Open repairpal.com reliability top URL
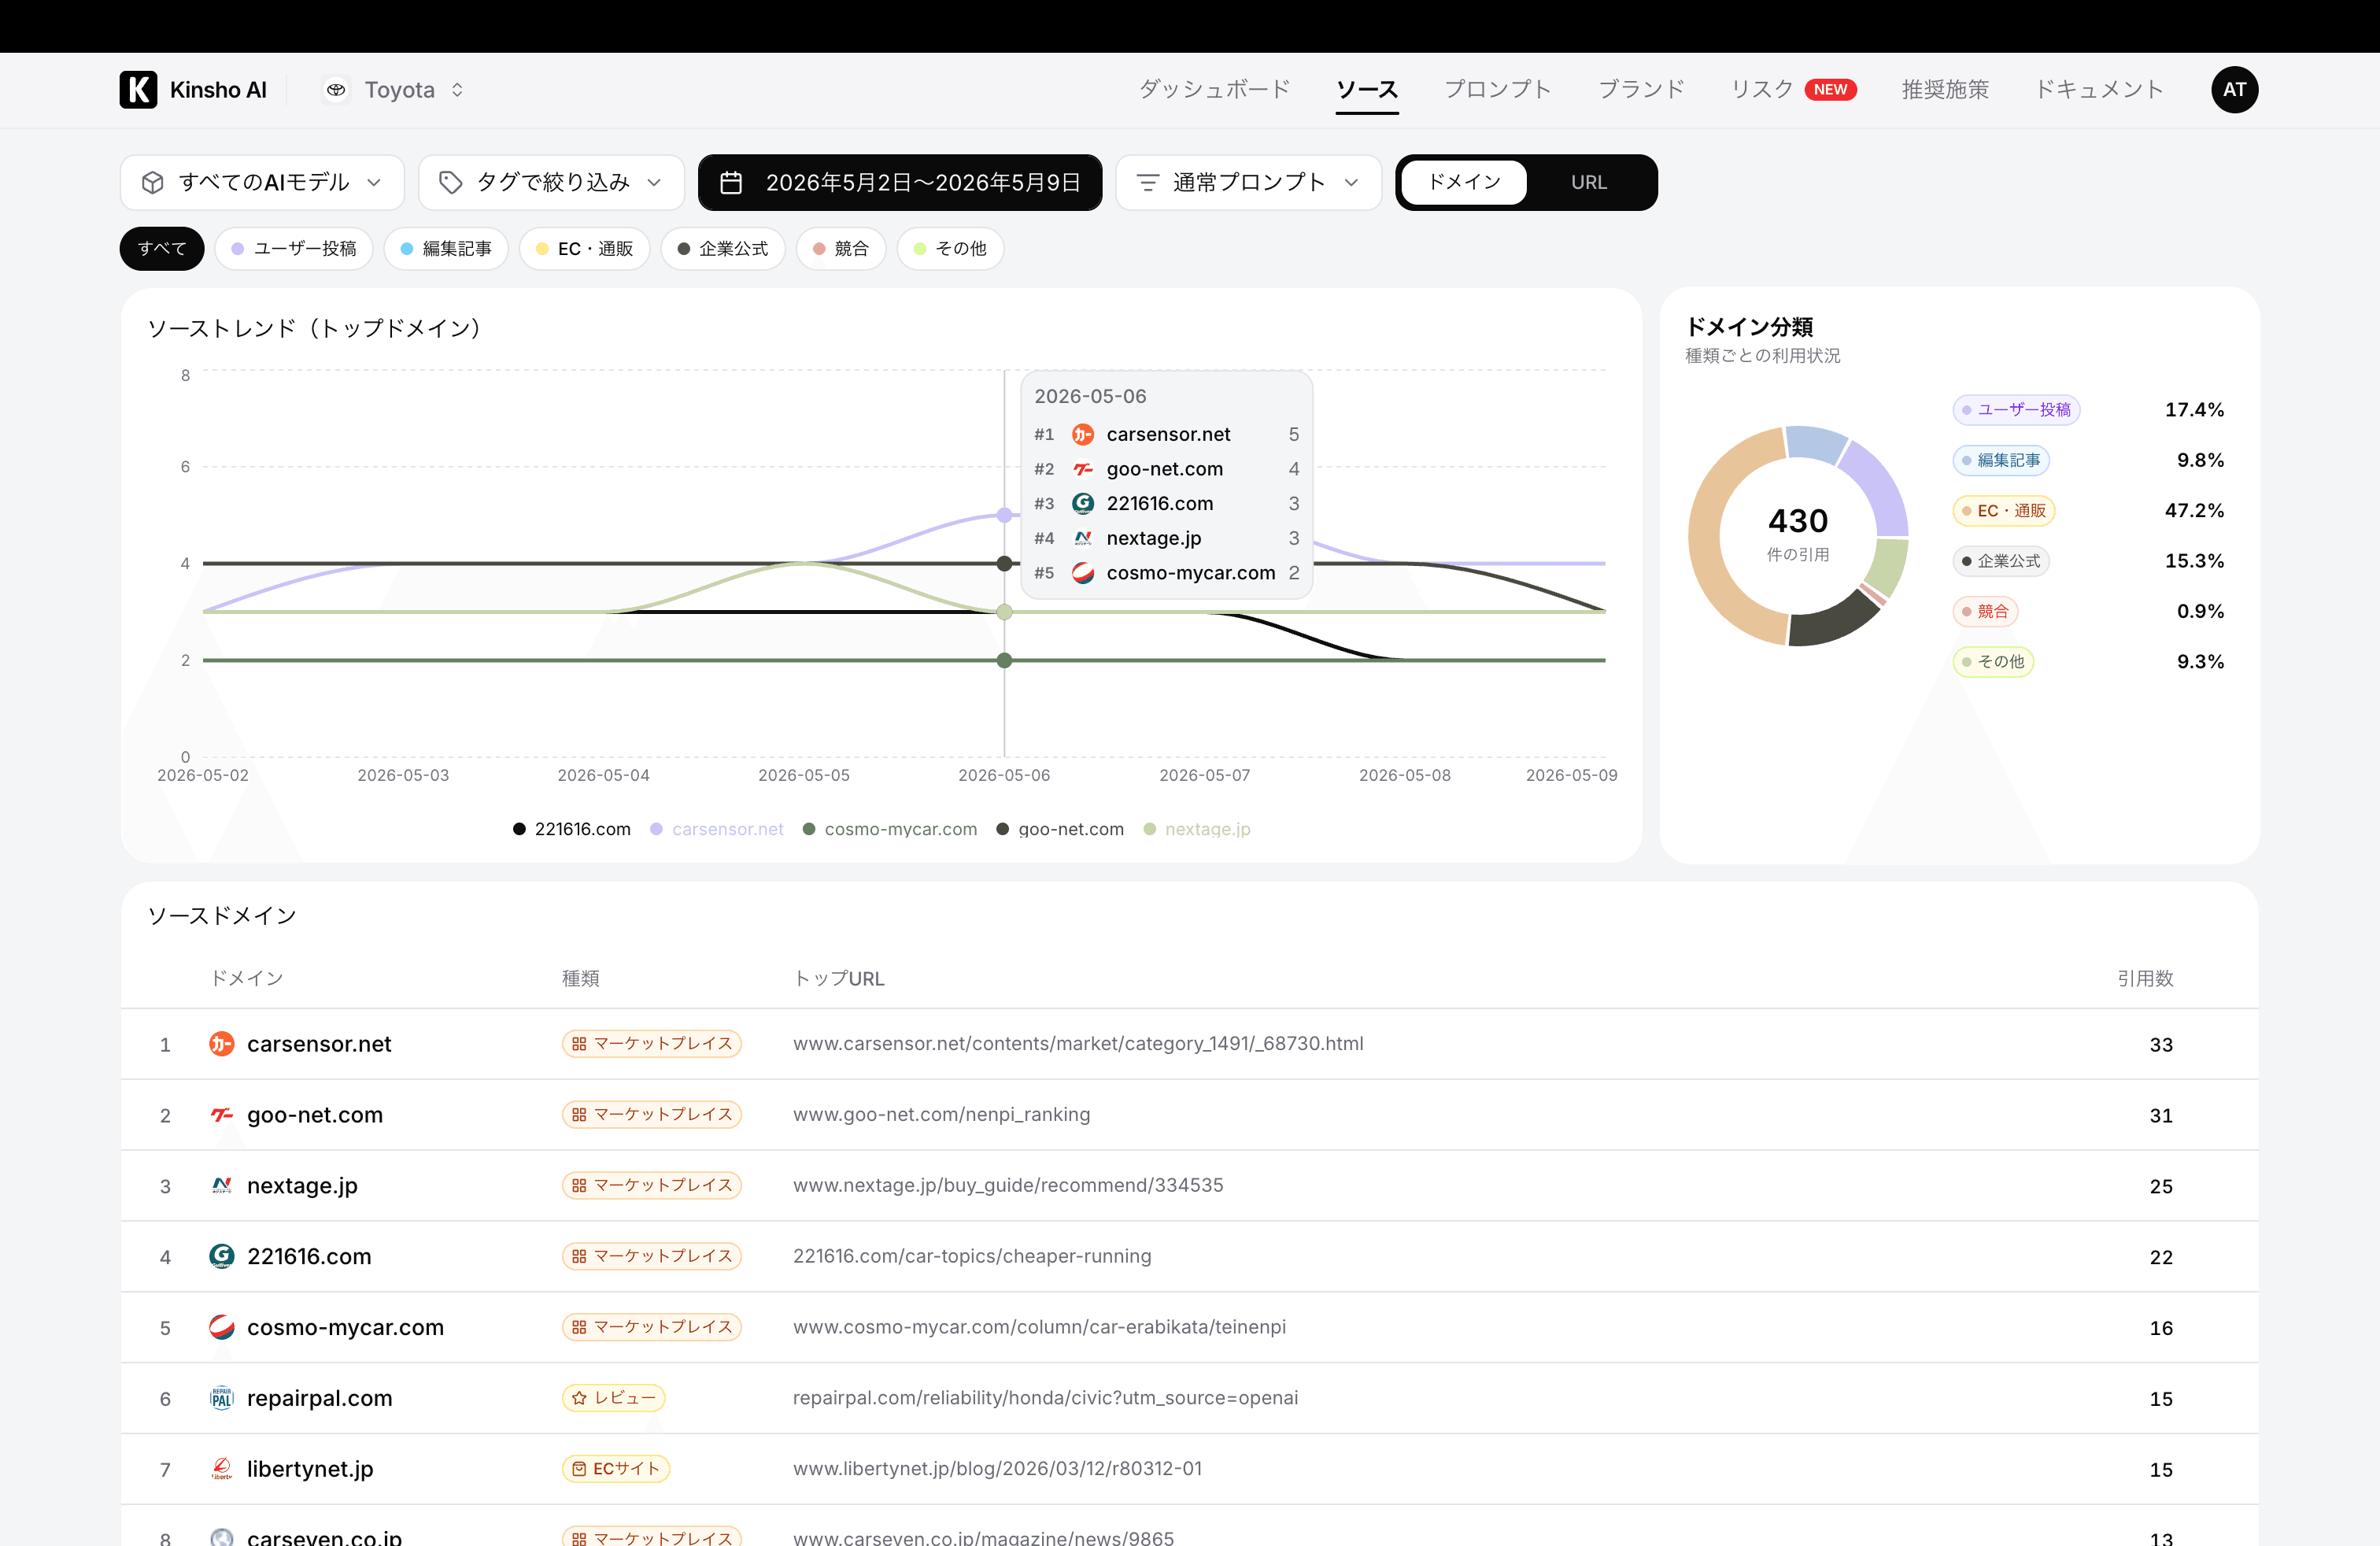The width and height of the screenshot is (2380, 1546). pos(1045,1398)
